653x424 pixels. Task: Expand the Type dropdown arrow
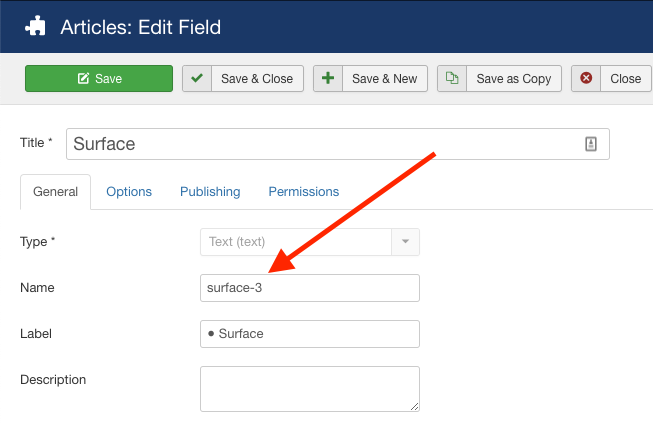point(405,242)
